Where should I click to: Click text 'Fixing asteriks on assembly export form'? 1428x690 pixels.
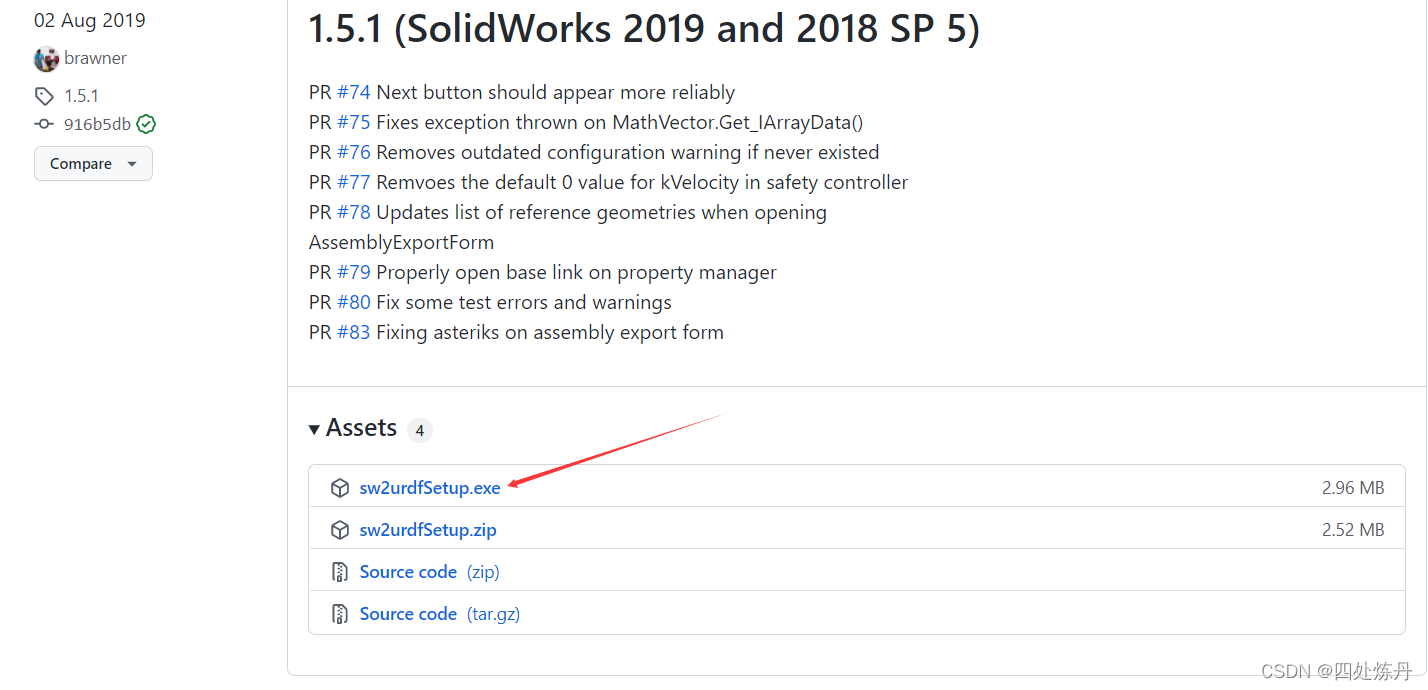coord(550,332)
